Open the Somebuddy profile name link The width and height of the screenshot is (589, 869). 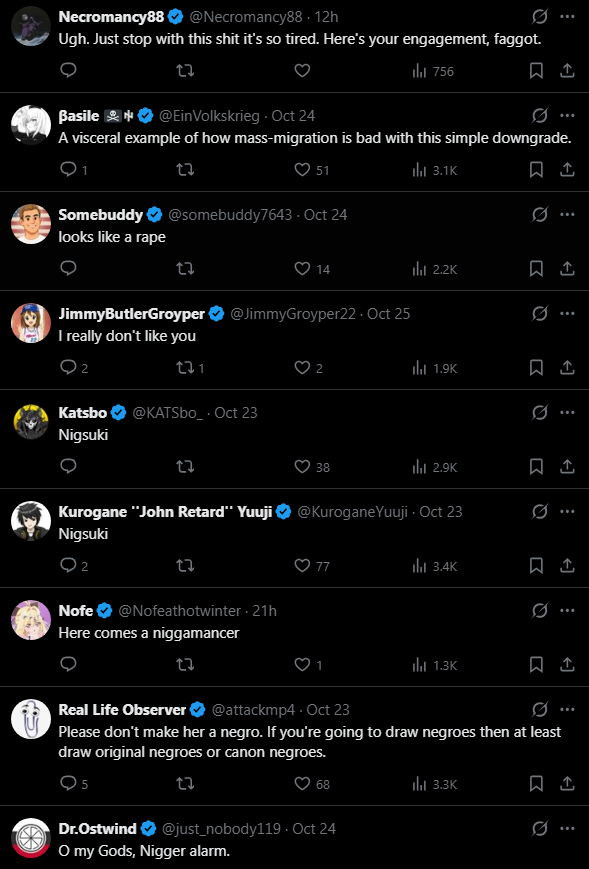[x=101, y=214]
